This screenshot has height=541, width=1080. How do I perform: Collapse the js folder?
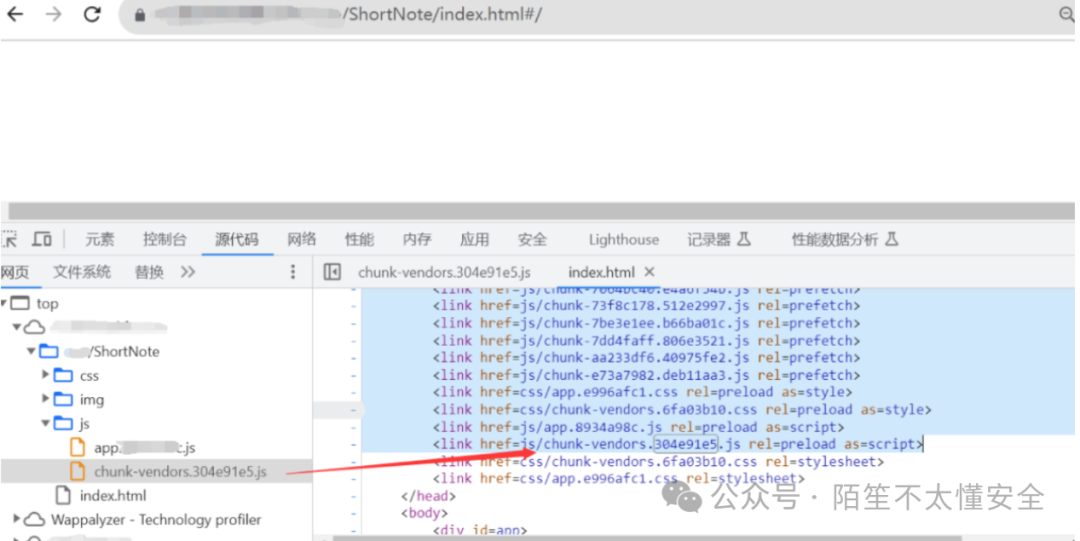tap(45, 423)
